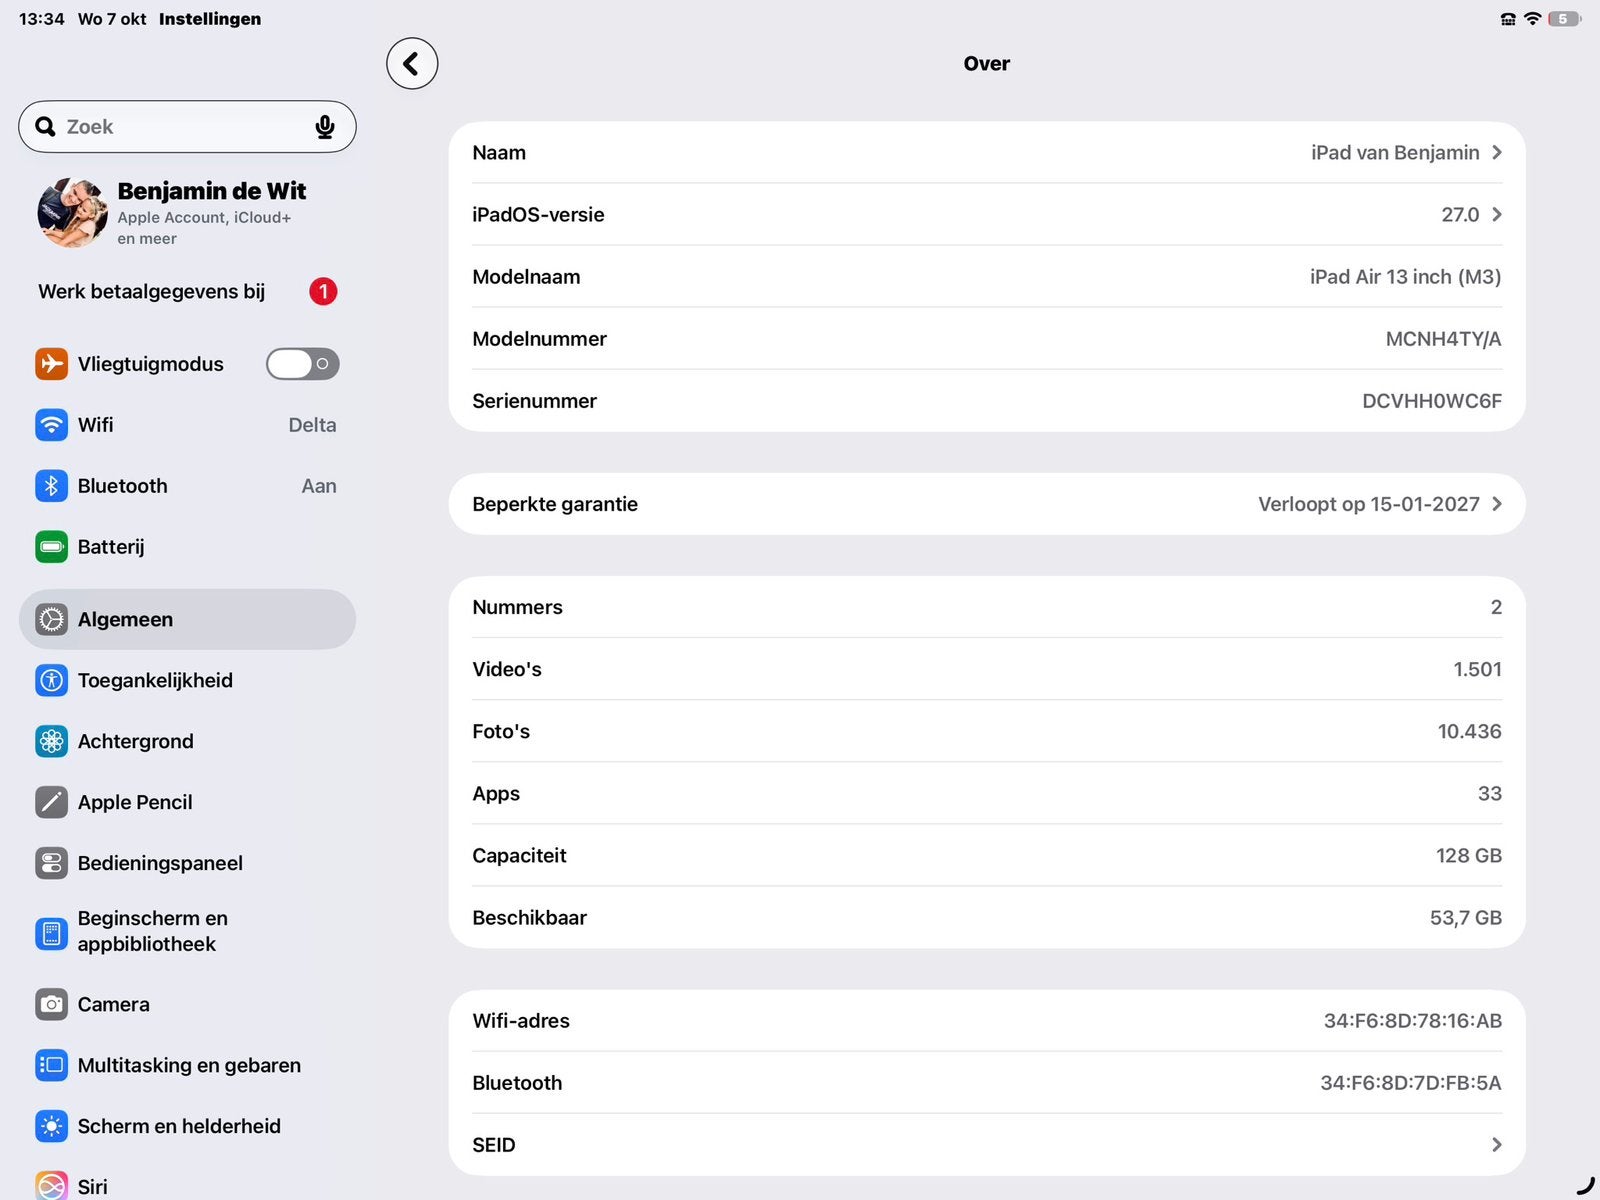Open the Achtergrond label in sidebar
1600x1200 pixels.
136,742
